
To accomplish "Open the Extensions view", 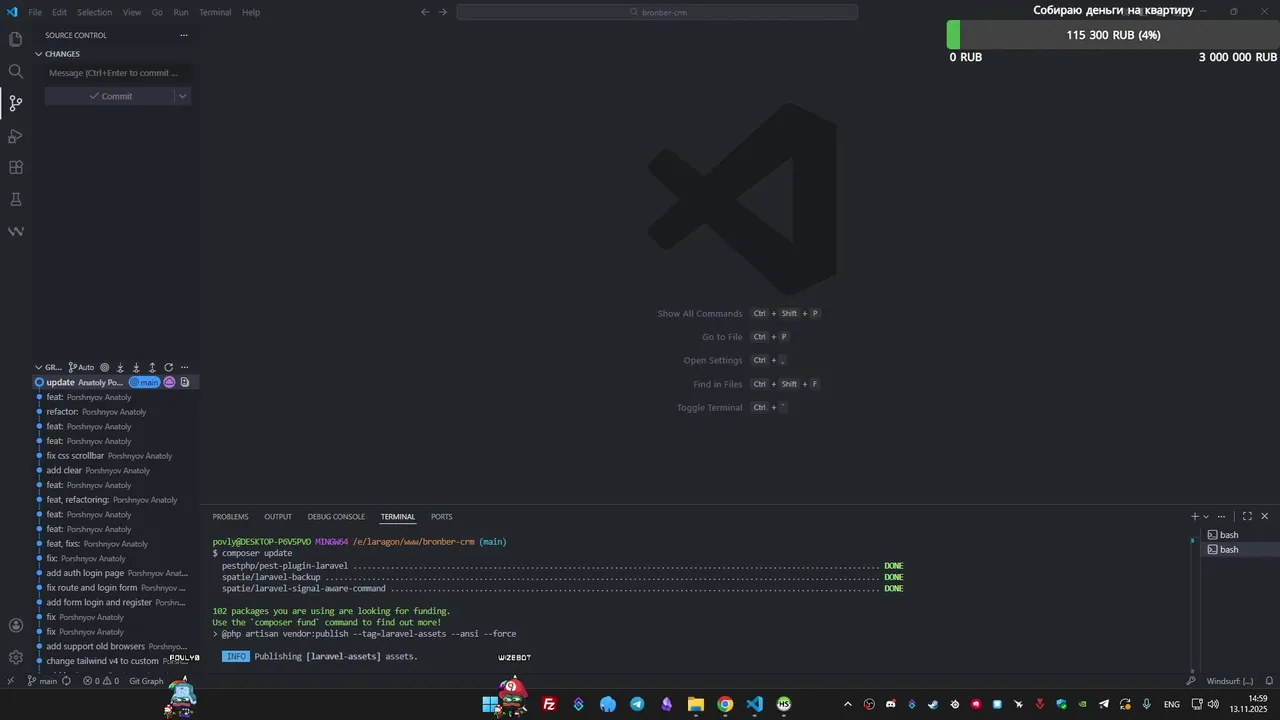I will [x=16, y=167].
